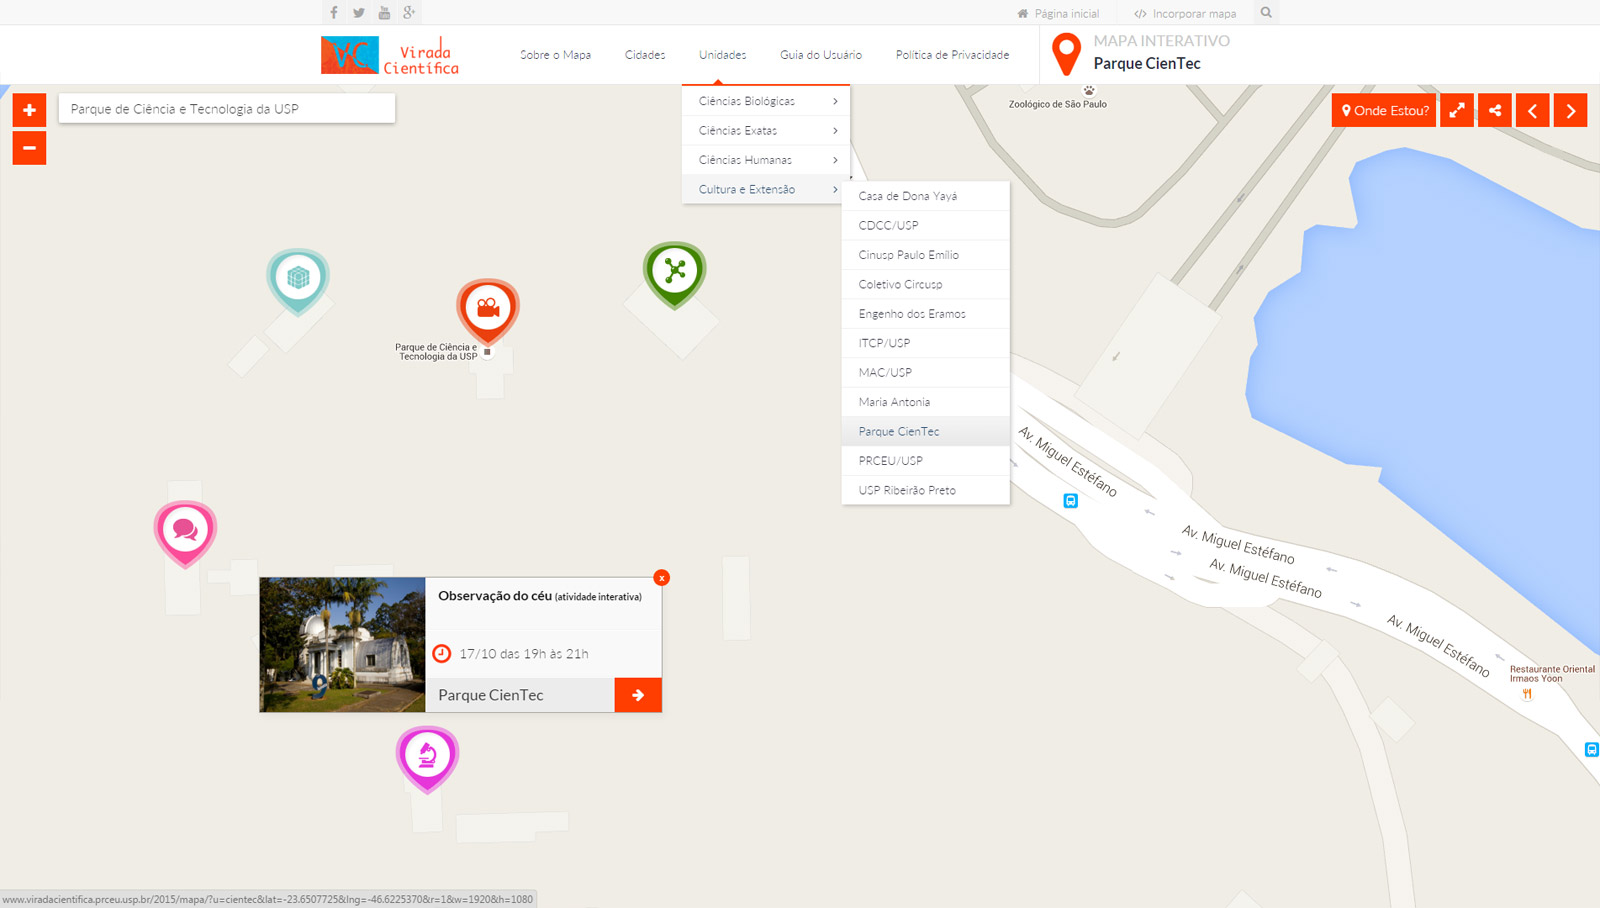Image resolution: width=1600 pixels, height=908 pixels.
Task: Open the Guia do Usuário menu
Action: click(821, 55)
